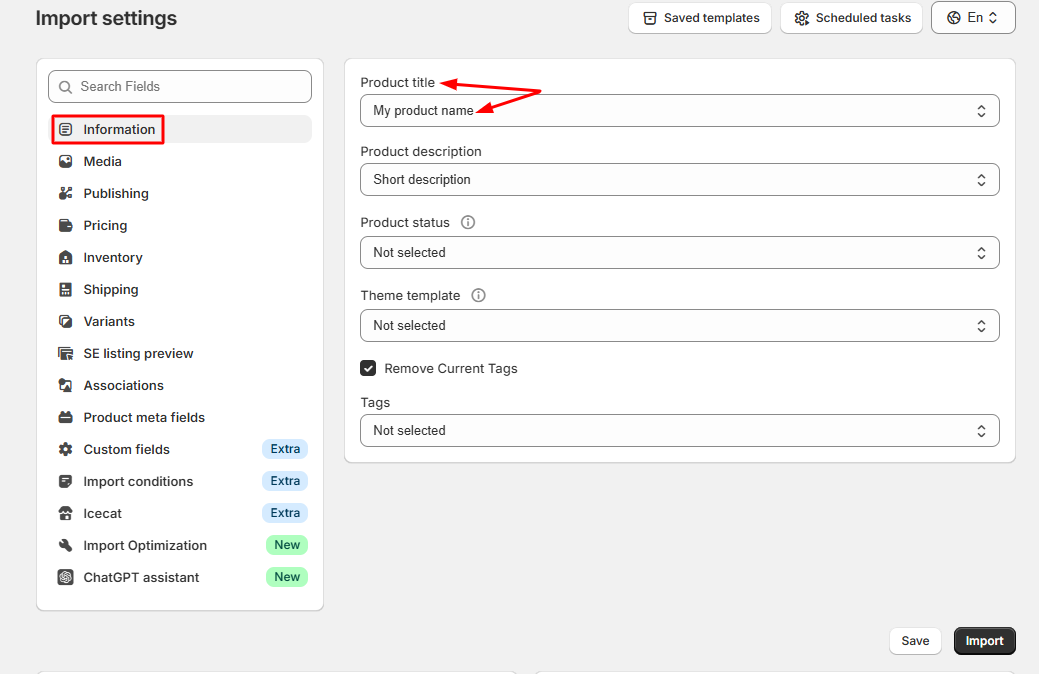This screenshot has width=1039, height=674.
Task: Open Product meta fields section
Action: coord(180,418)
